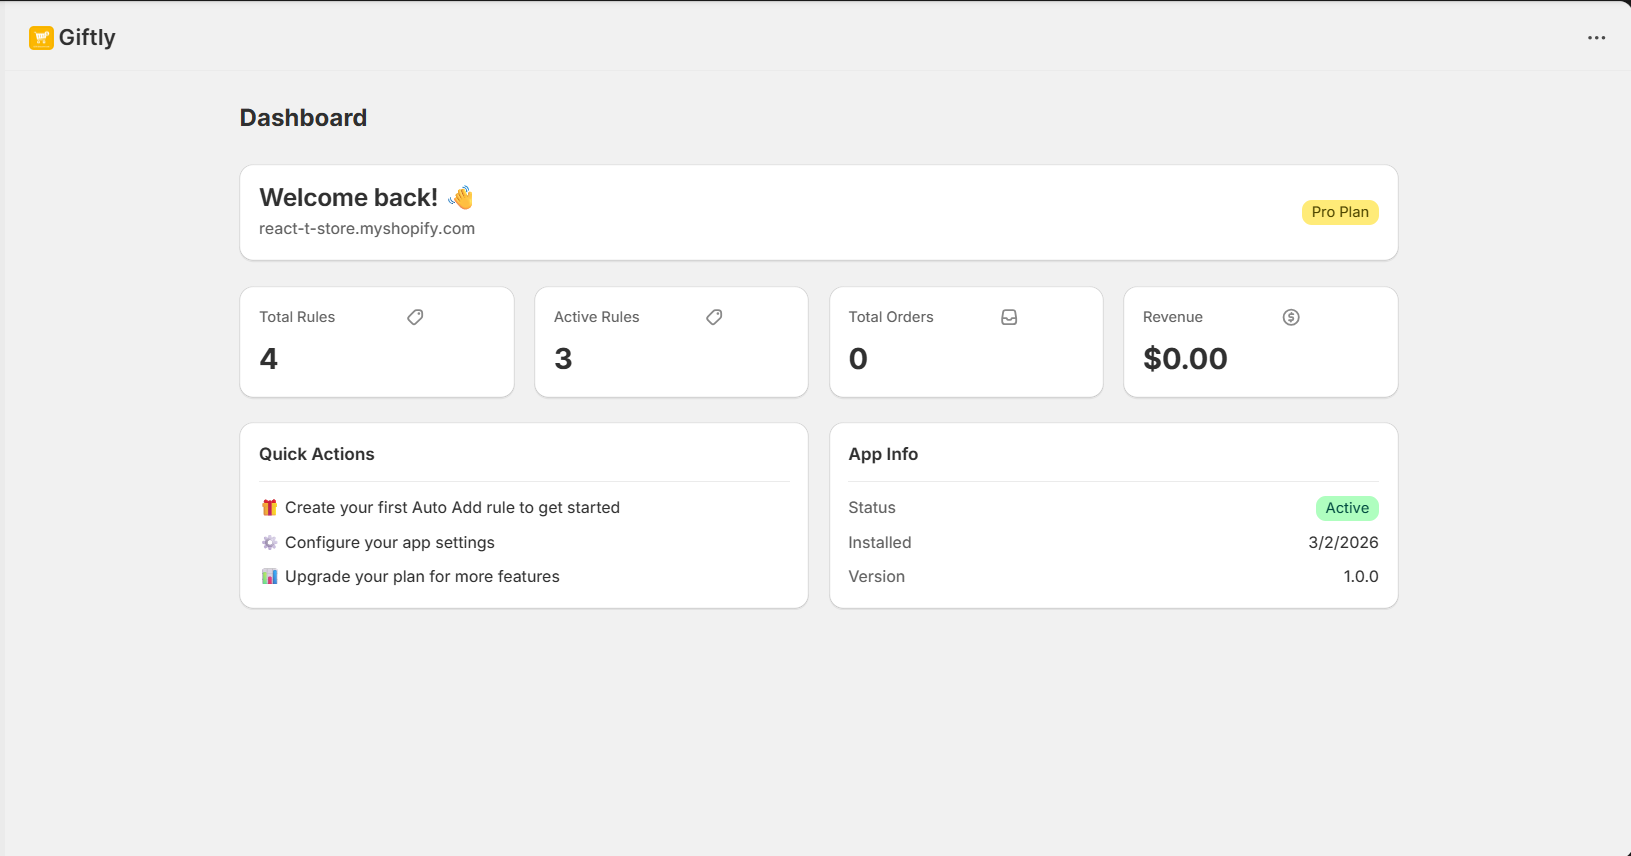Click the gear icon beside Configure settings
This screenshot has height=856, width=1631.
click(x=269, y=543)
